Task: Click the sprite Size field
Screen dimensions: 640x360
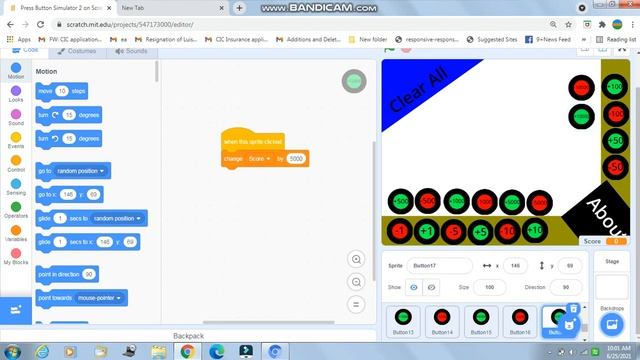Action: (489, 287)
